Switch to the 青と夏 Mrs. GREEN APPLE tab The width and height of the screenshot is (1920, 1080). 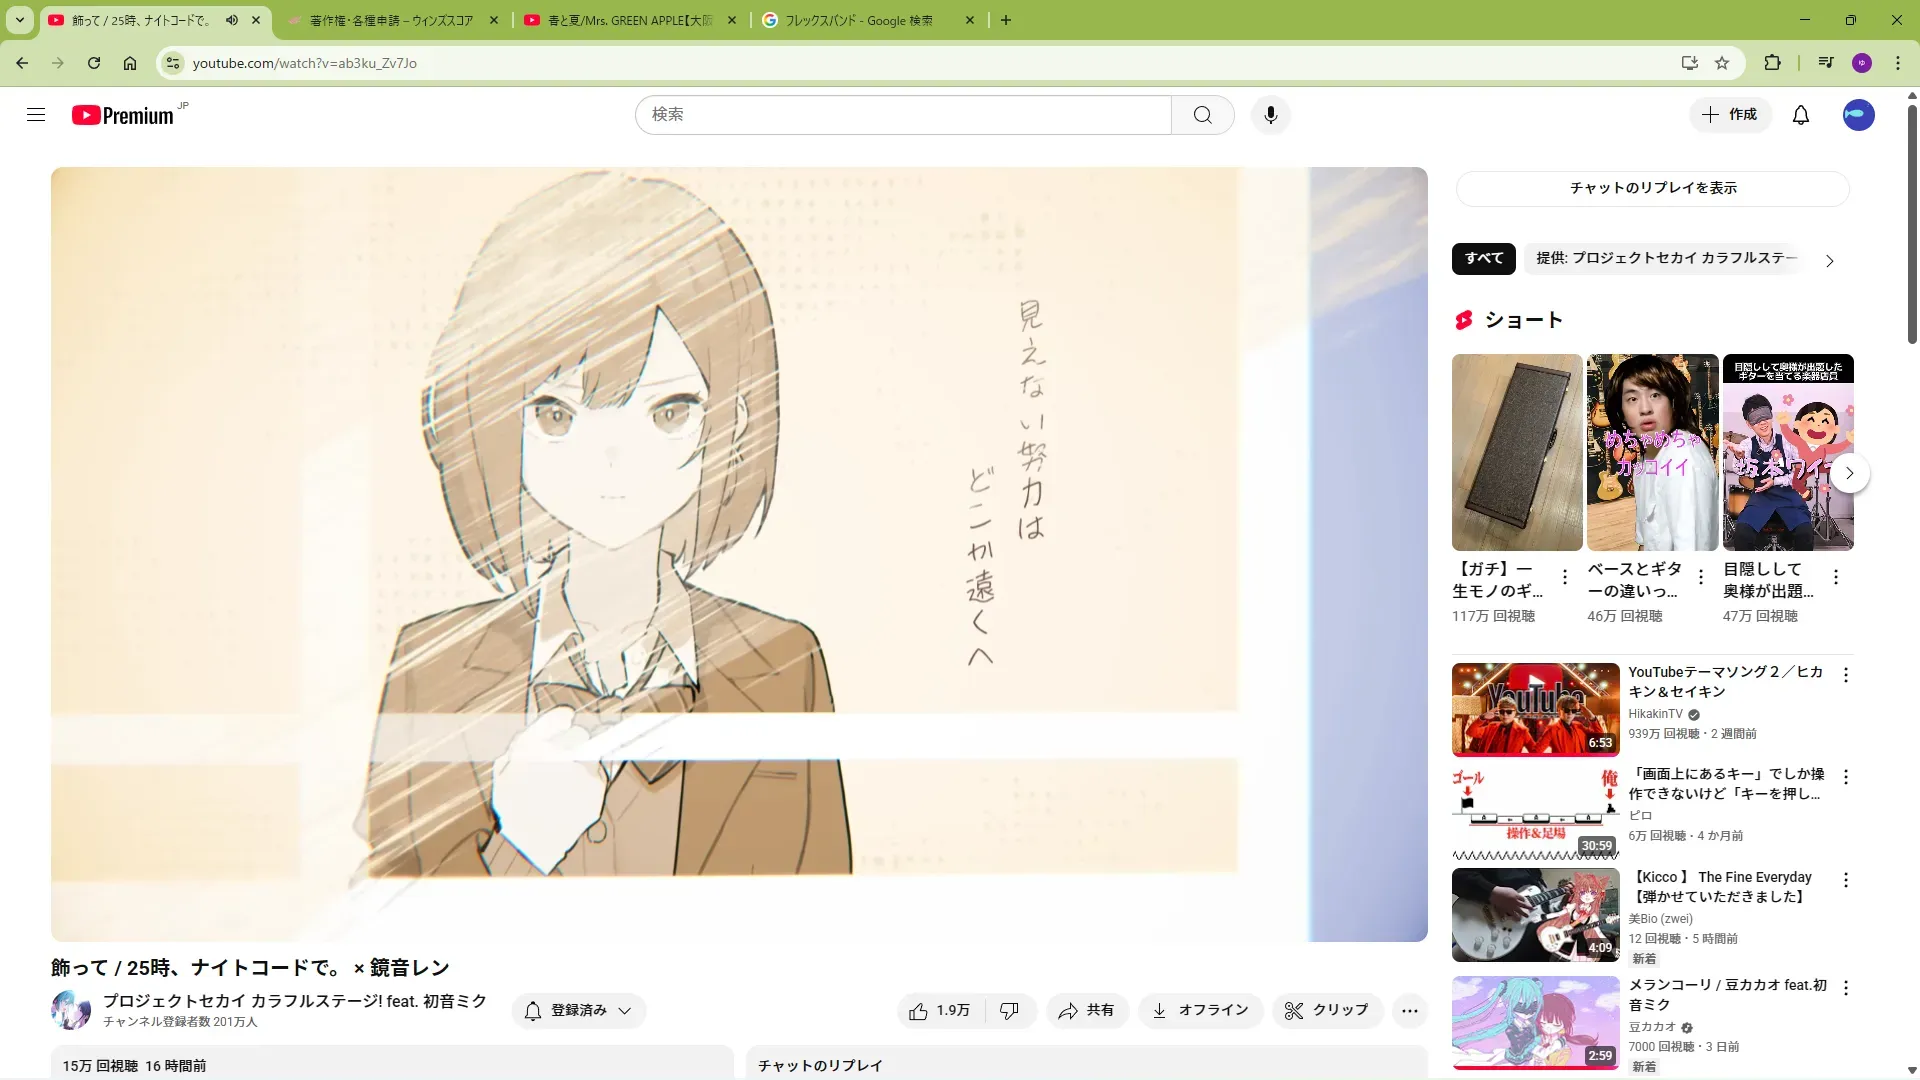[630, 20]
